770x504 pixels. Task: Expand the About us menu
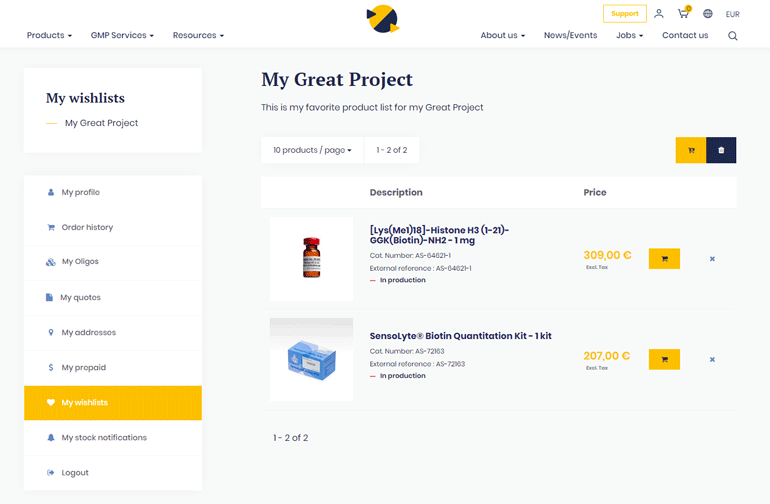(502, 36)
